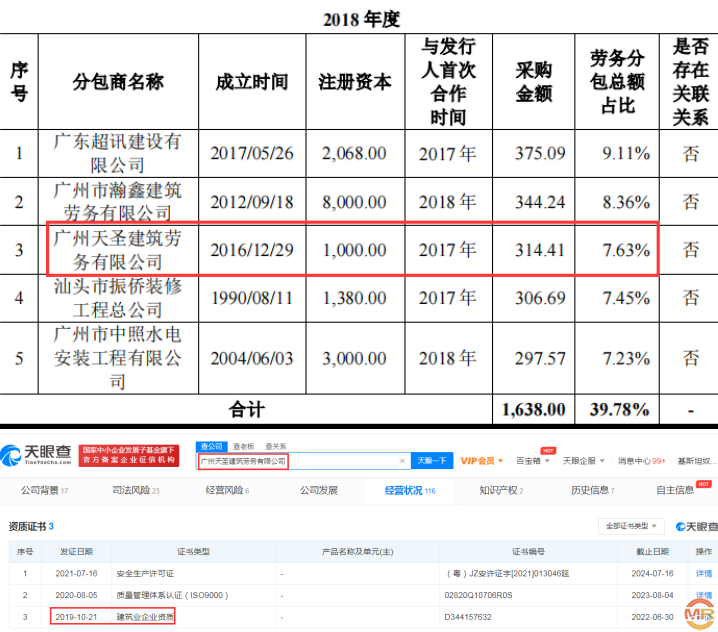Click the company name search input field
Viewport: 718px width, 632px height.
[303, 461]
